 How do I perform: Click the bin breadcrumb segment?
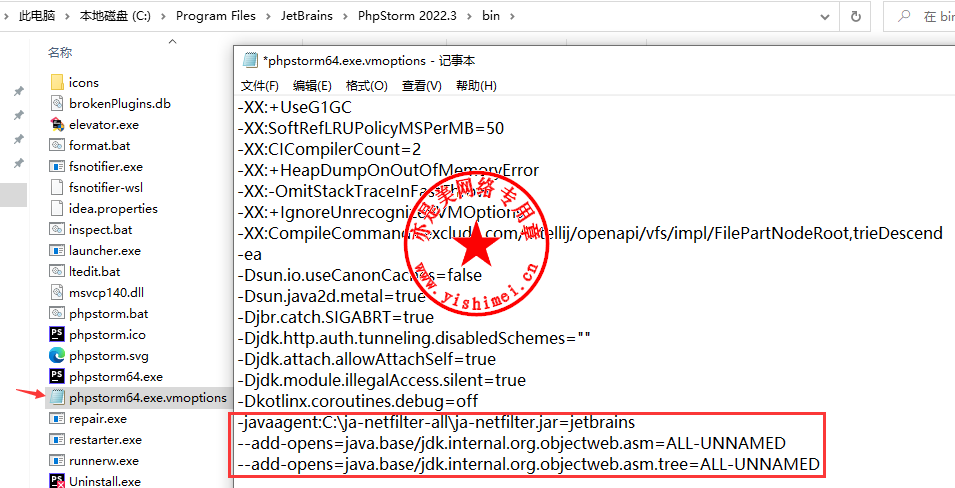click(x=491, y=16)
